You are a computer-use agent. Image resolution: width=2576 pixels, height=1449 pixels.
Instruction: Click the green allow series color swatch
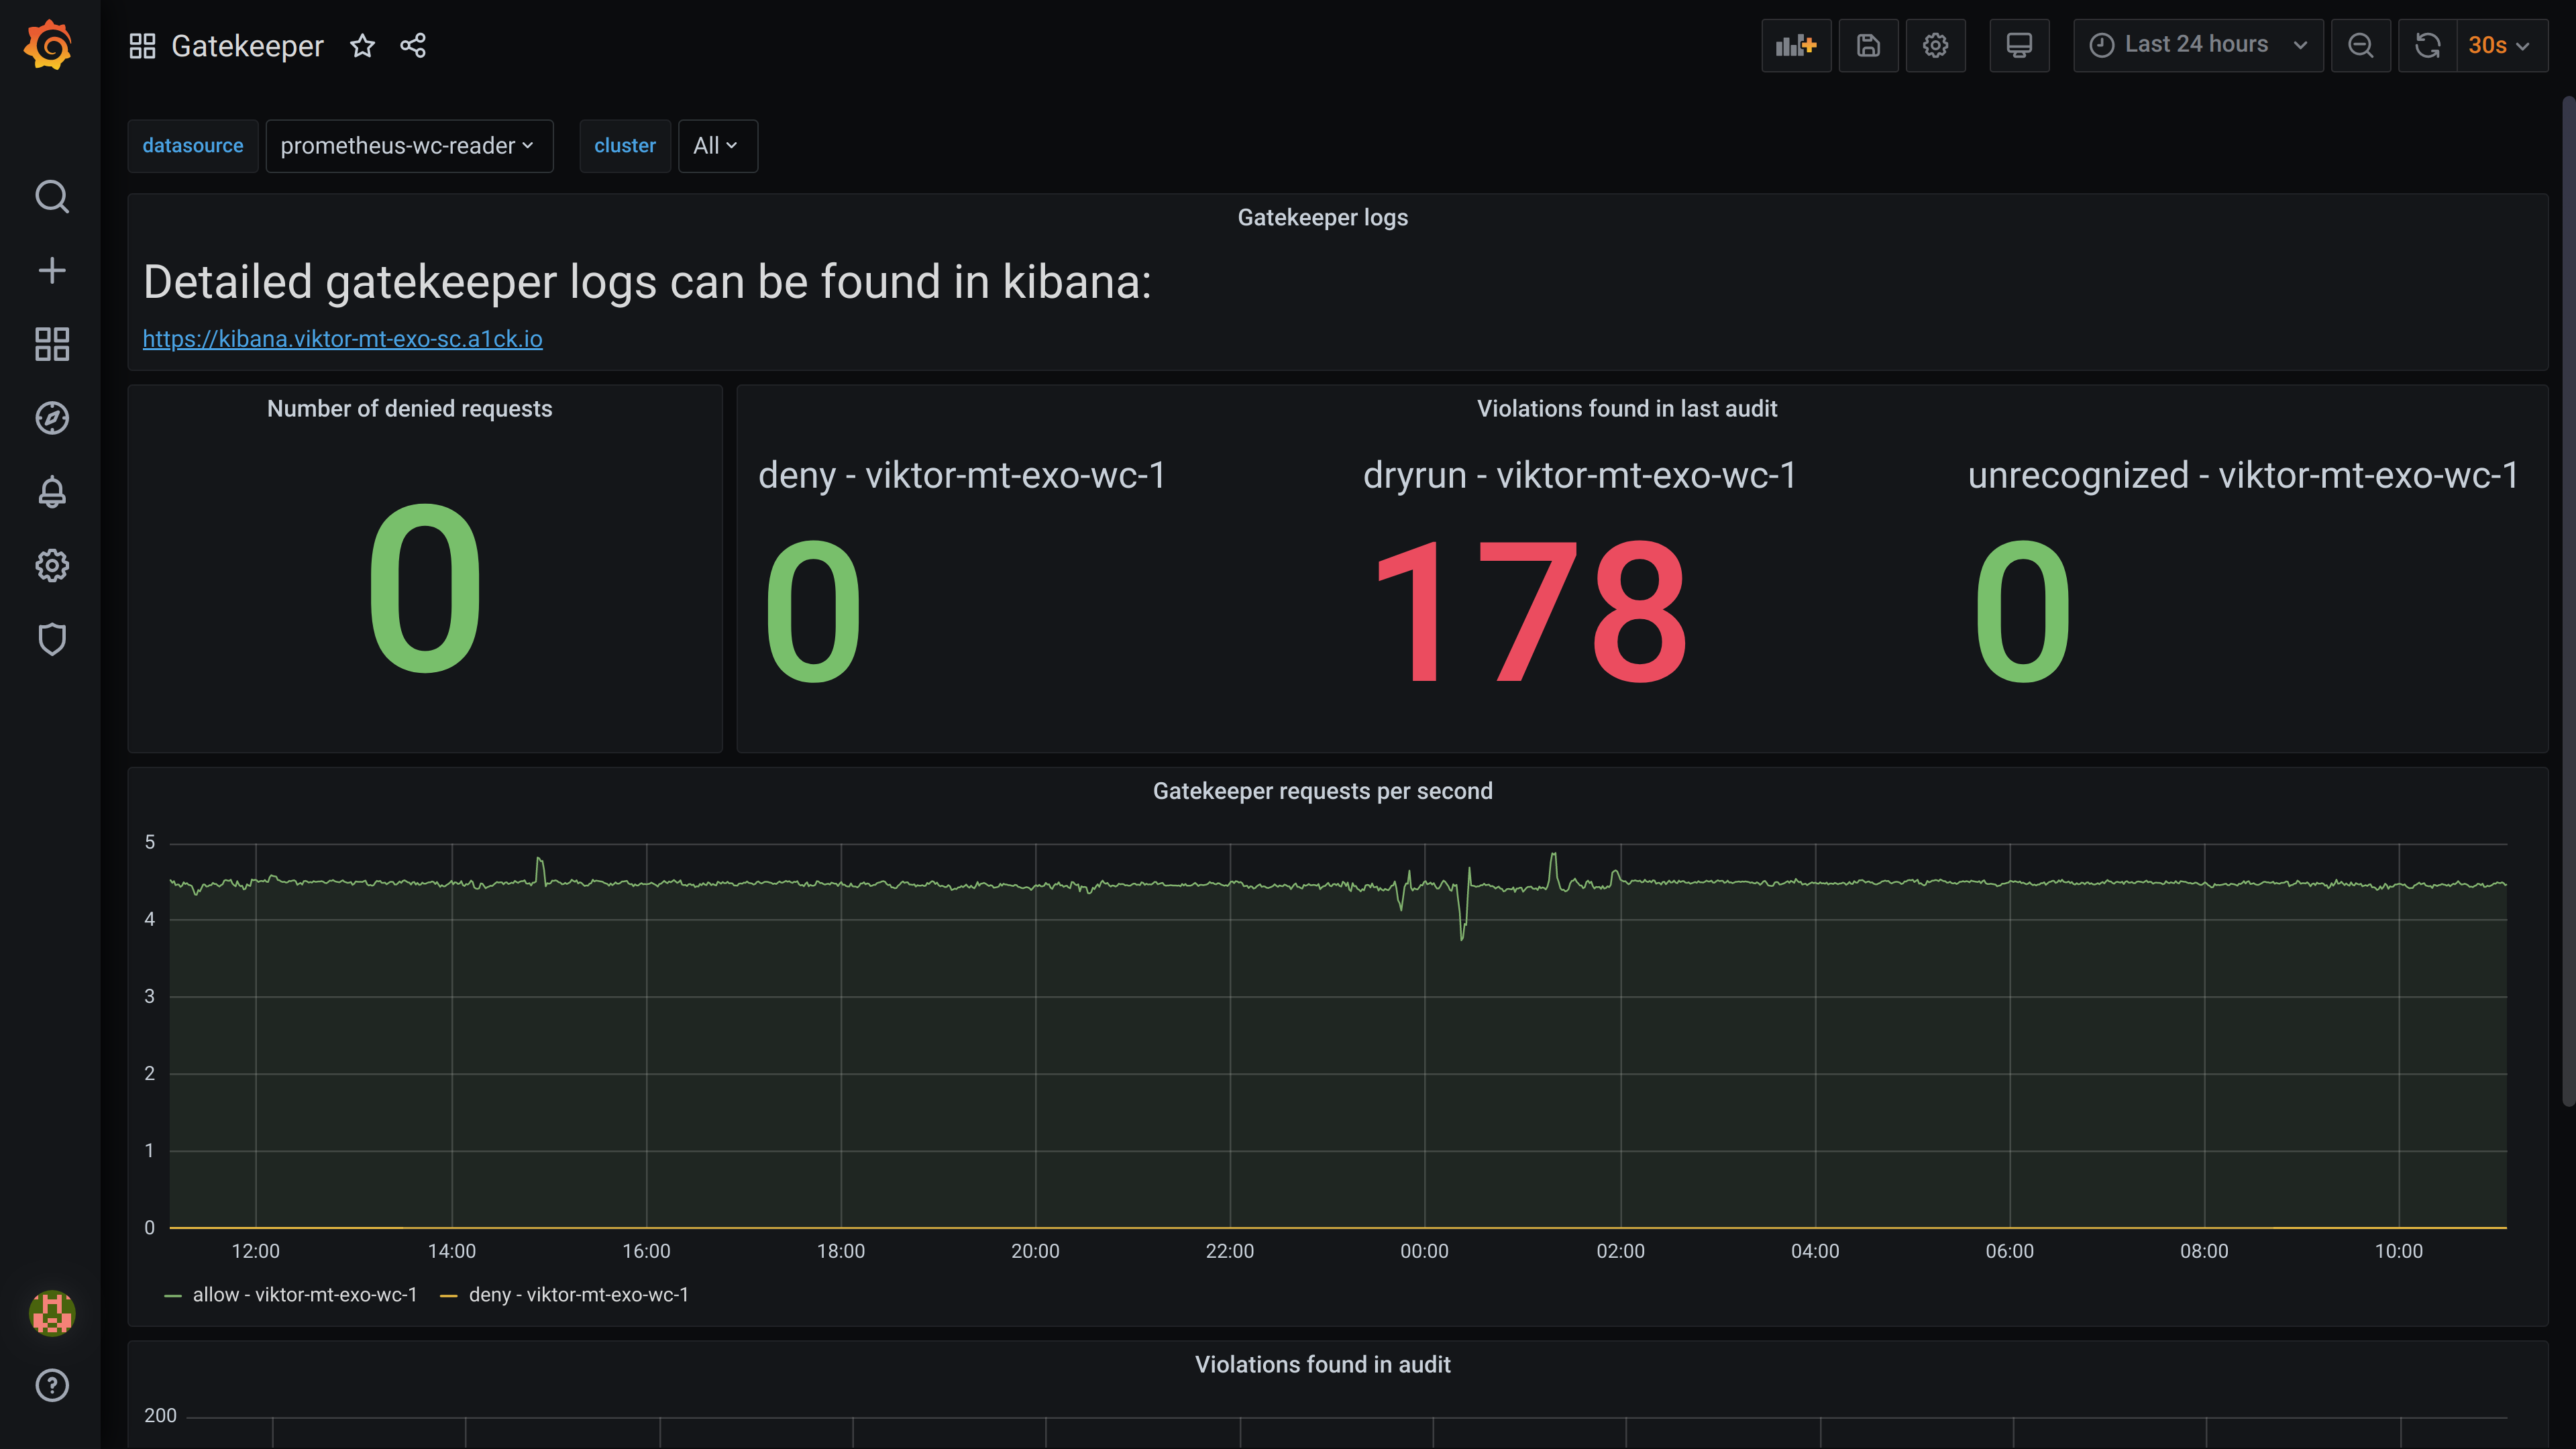[173, 1296]
